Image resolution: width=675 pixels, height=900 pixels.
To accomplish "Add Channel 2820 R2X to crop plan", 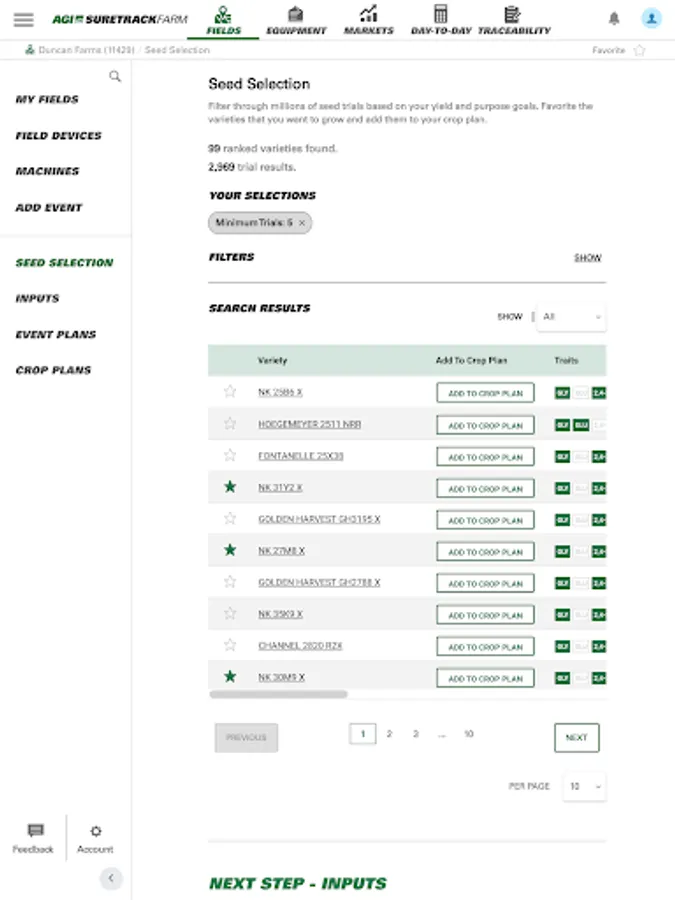I will pyautogui.click(x=485, y=646).
